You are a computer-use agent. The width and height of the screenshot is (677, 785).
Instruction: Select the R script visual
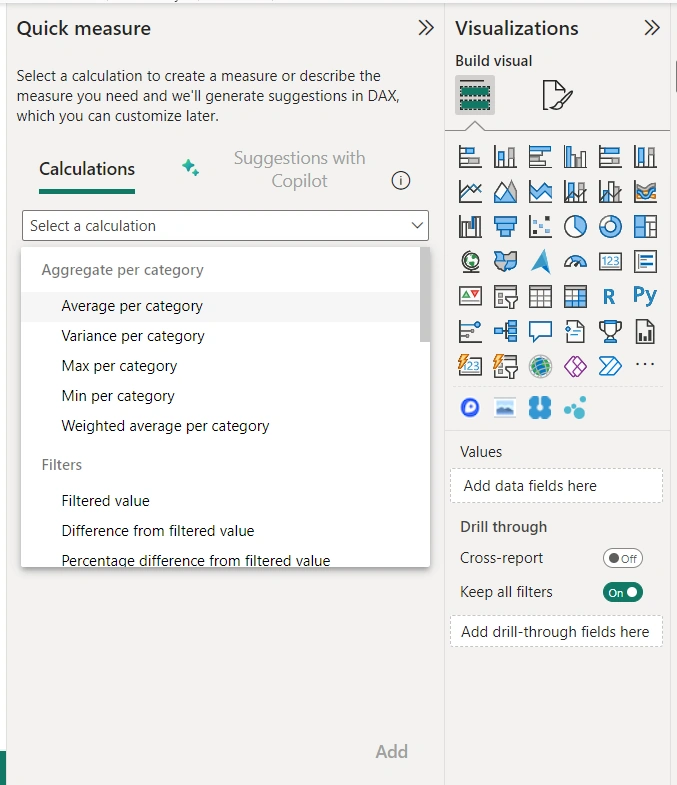click(x=610, y=296)
